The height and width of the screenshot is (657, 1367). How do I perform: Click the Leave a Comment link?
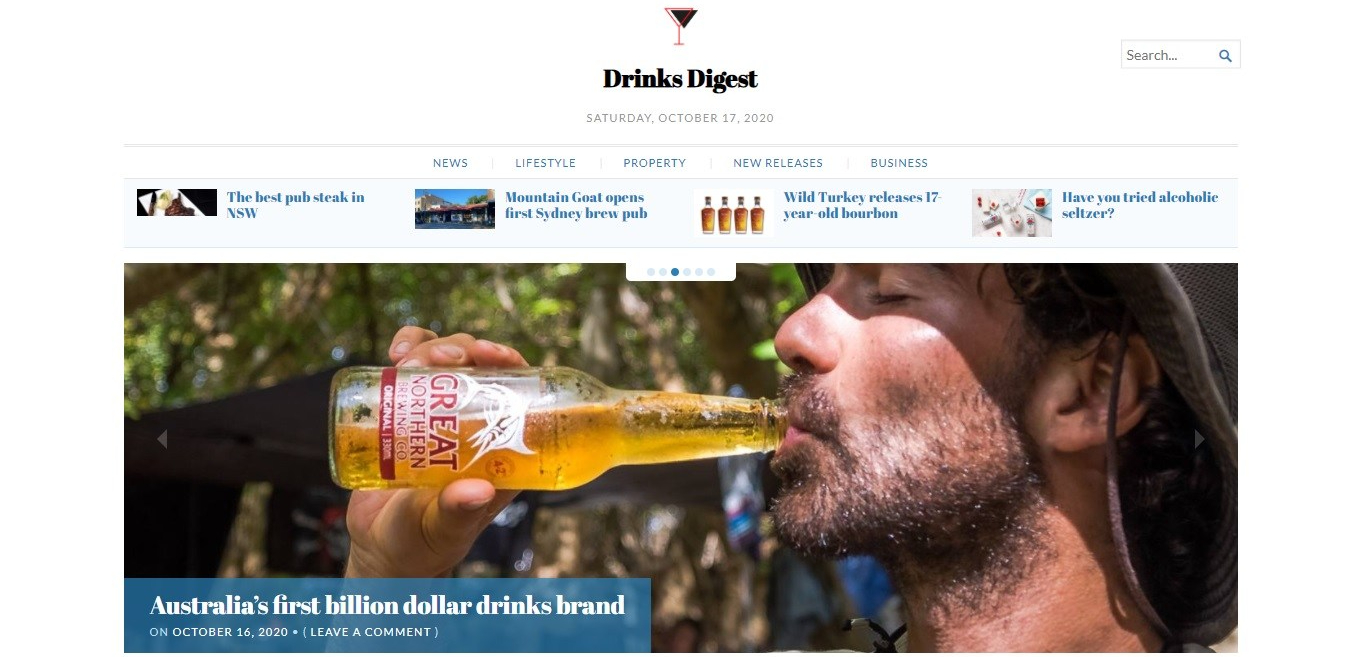click(x=370, y=632)
